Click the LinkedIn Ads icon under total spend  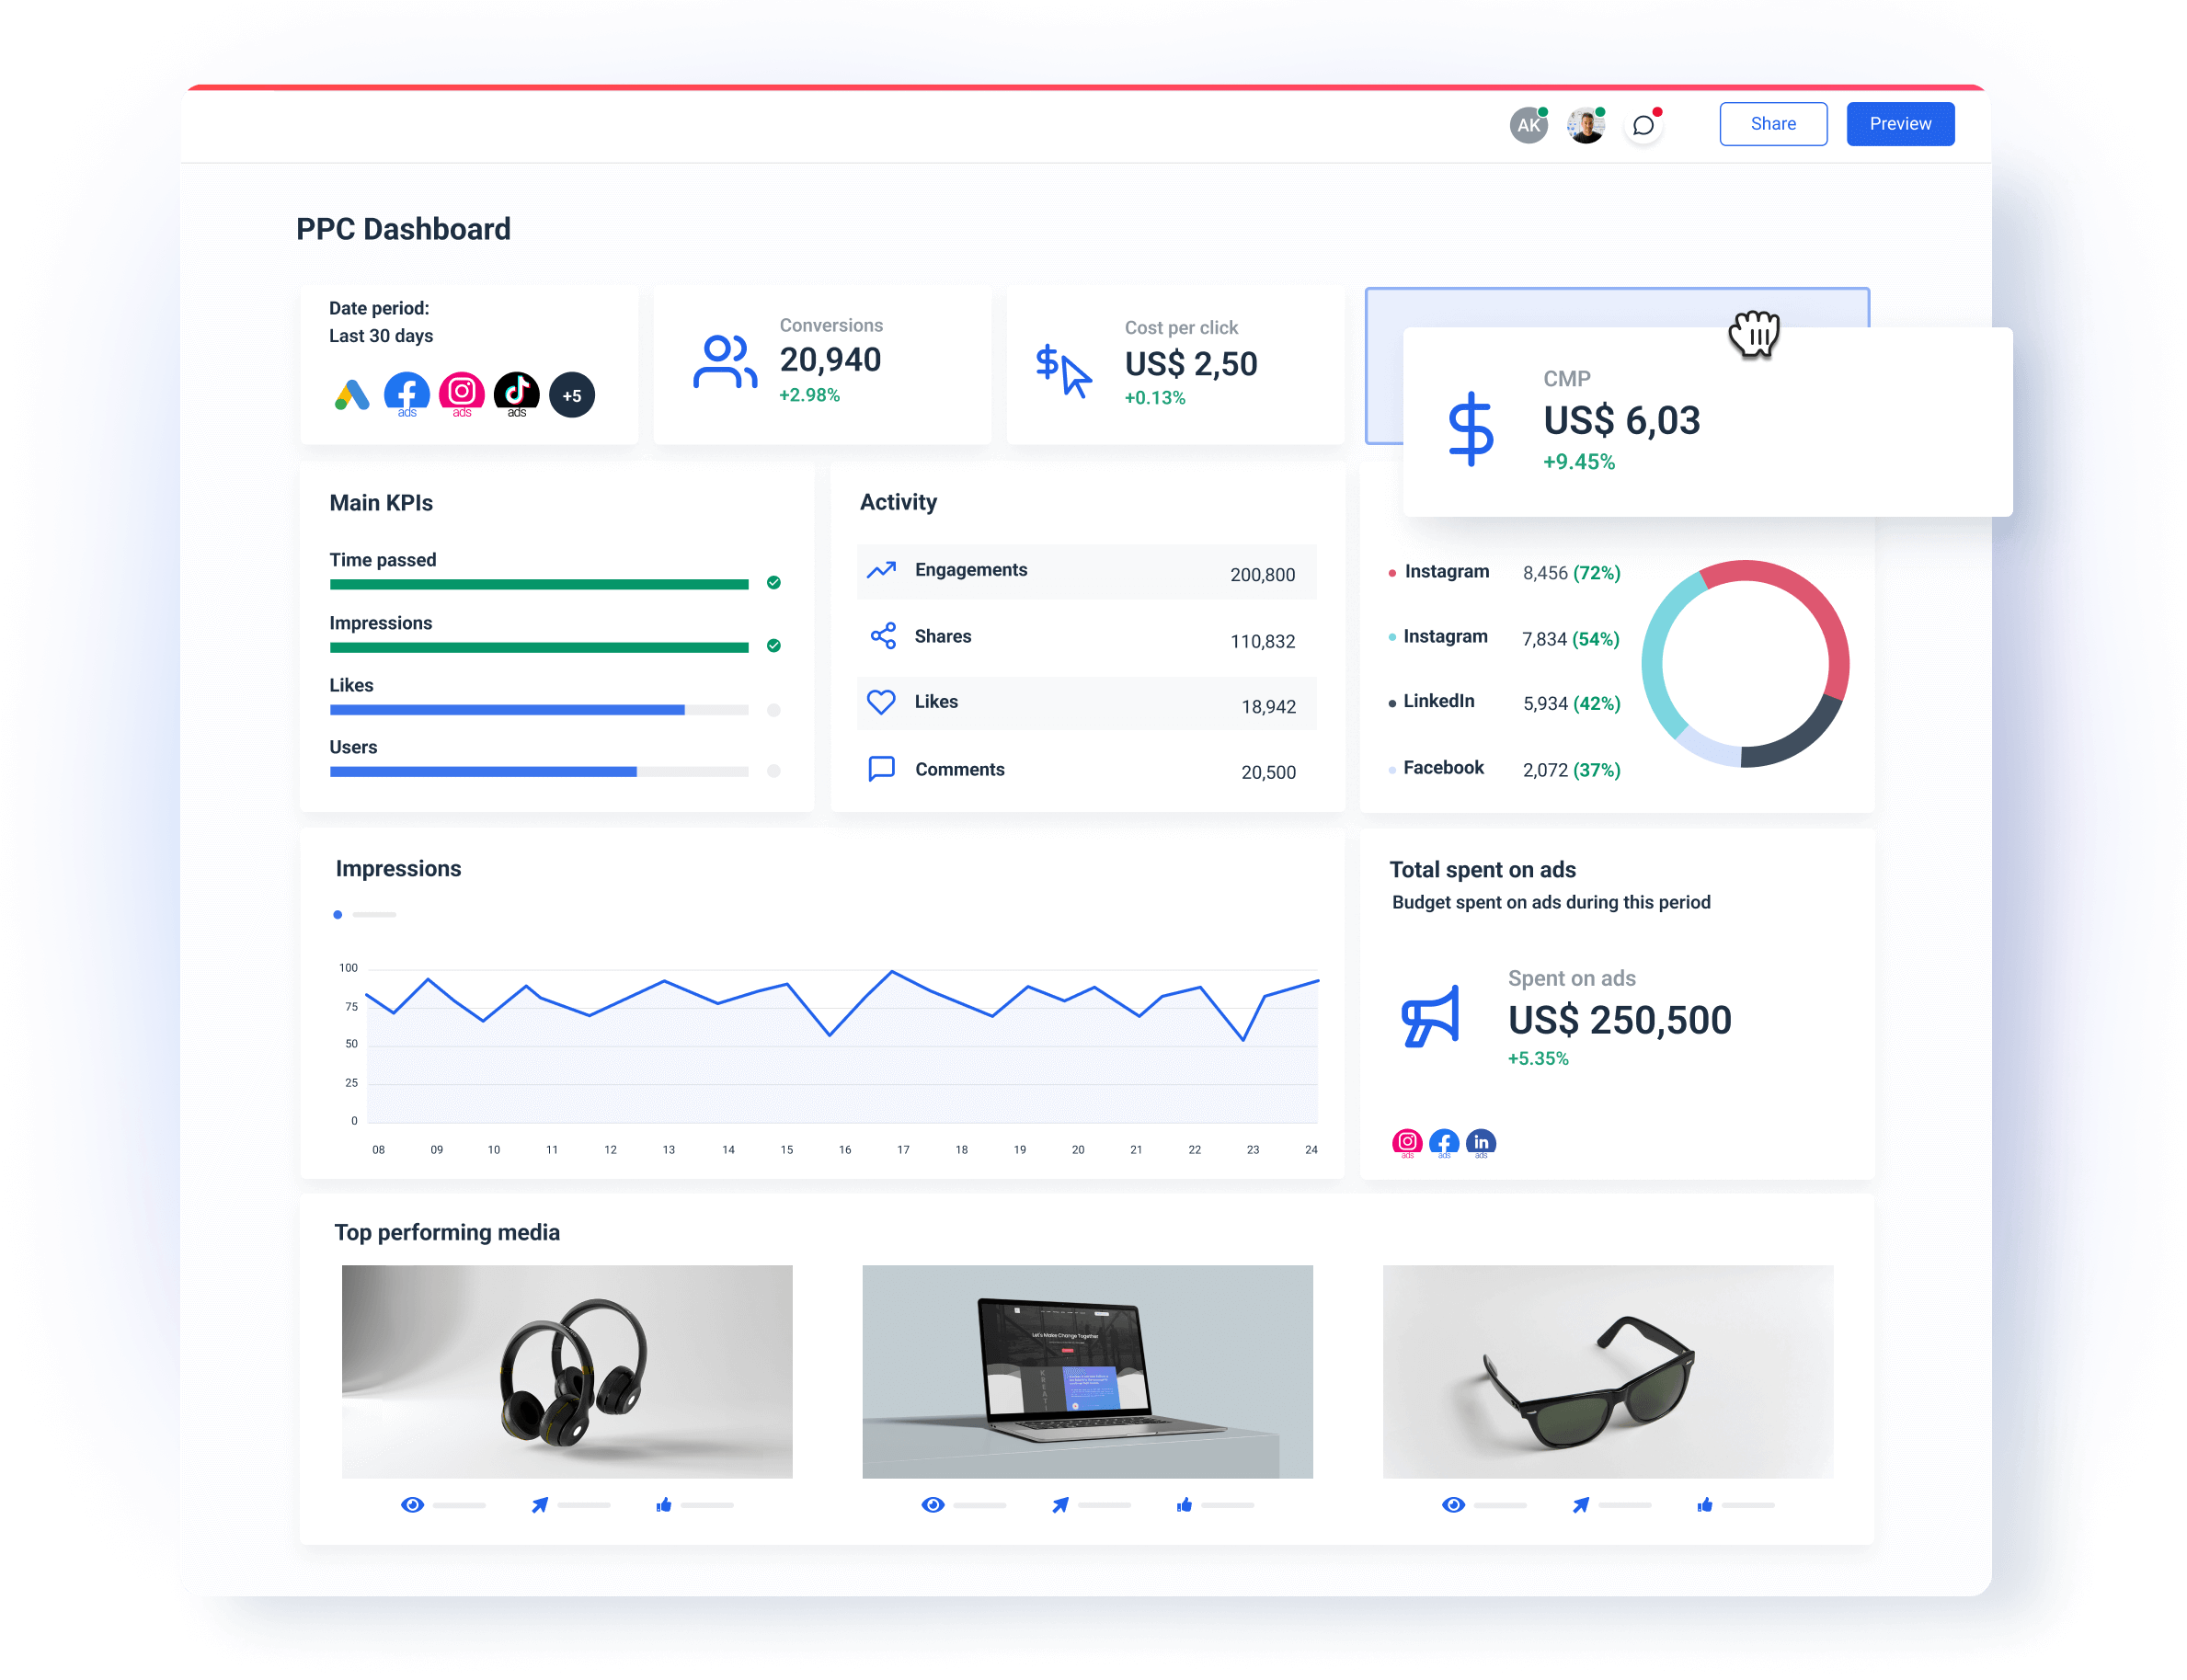point(1481,1141)
